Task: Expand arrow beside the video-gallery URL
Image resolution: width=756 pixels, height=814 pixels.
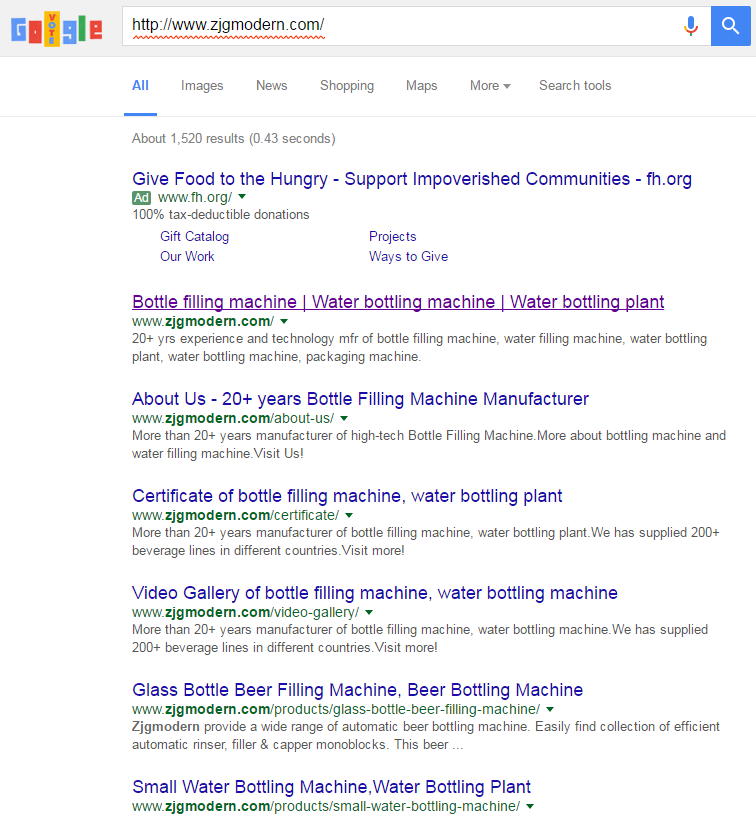Action: tap(369, 613)
